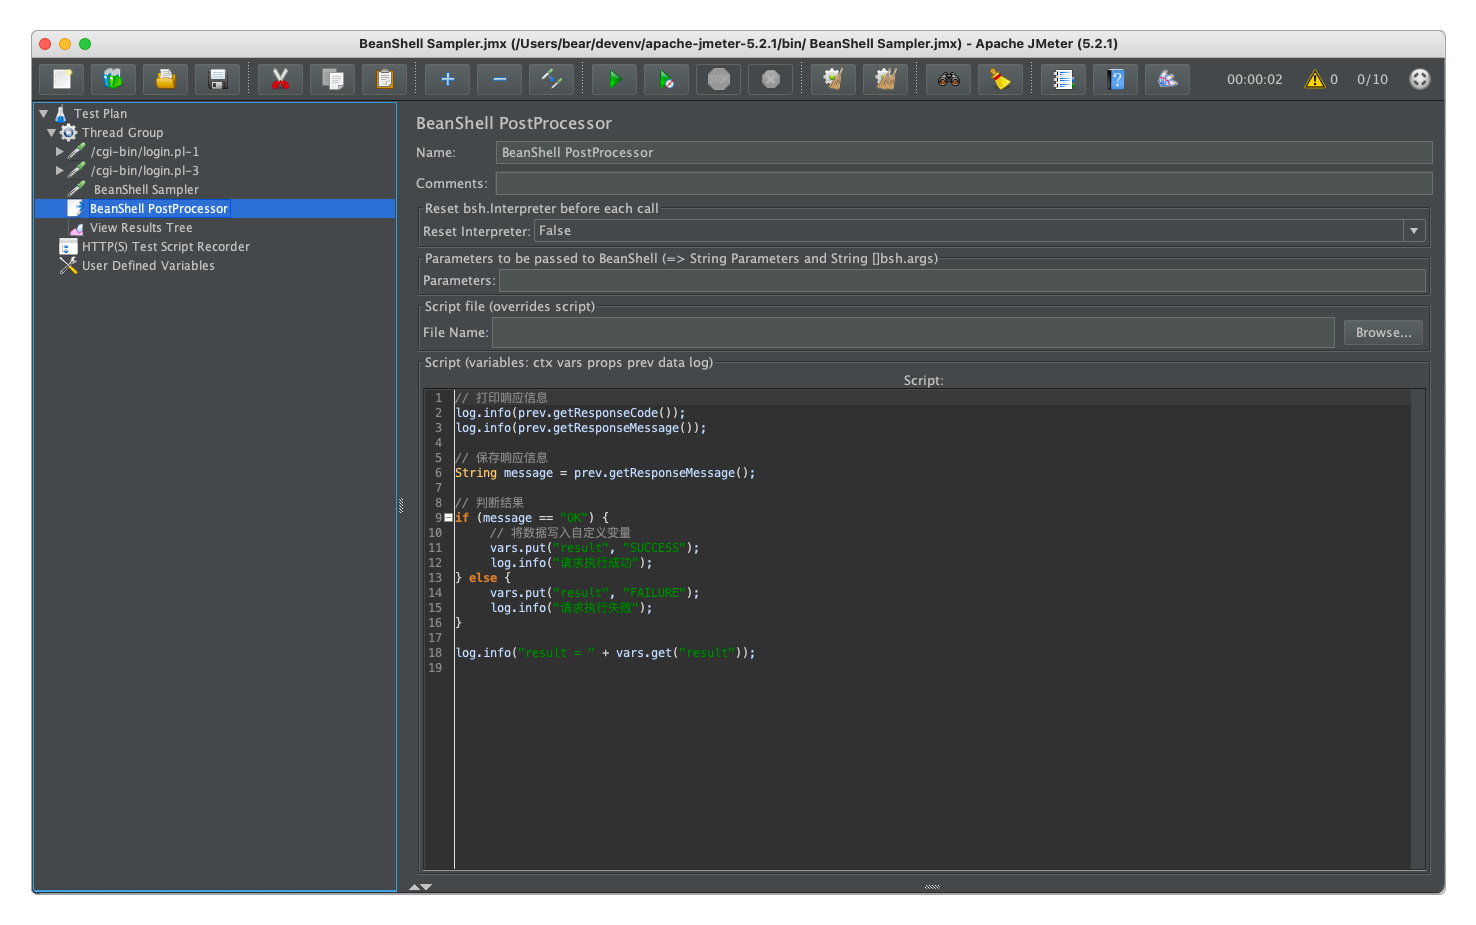The image size is (1476, 925).
Task: Select Test Plan in the tree
Action: (100, 114)
